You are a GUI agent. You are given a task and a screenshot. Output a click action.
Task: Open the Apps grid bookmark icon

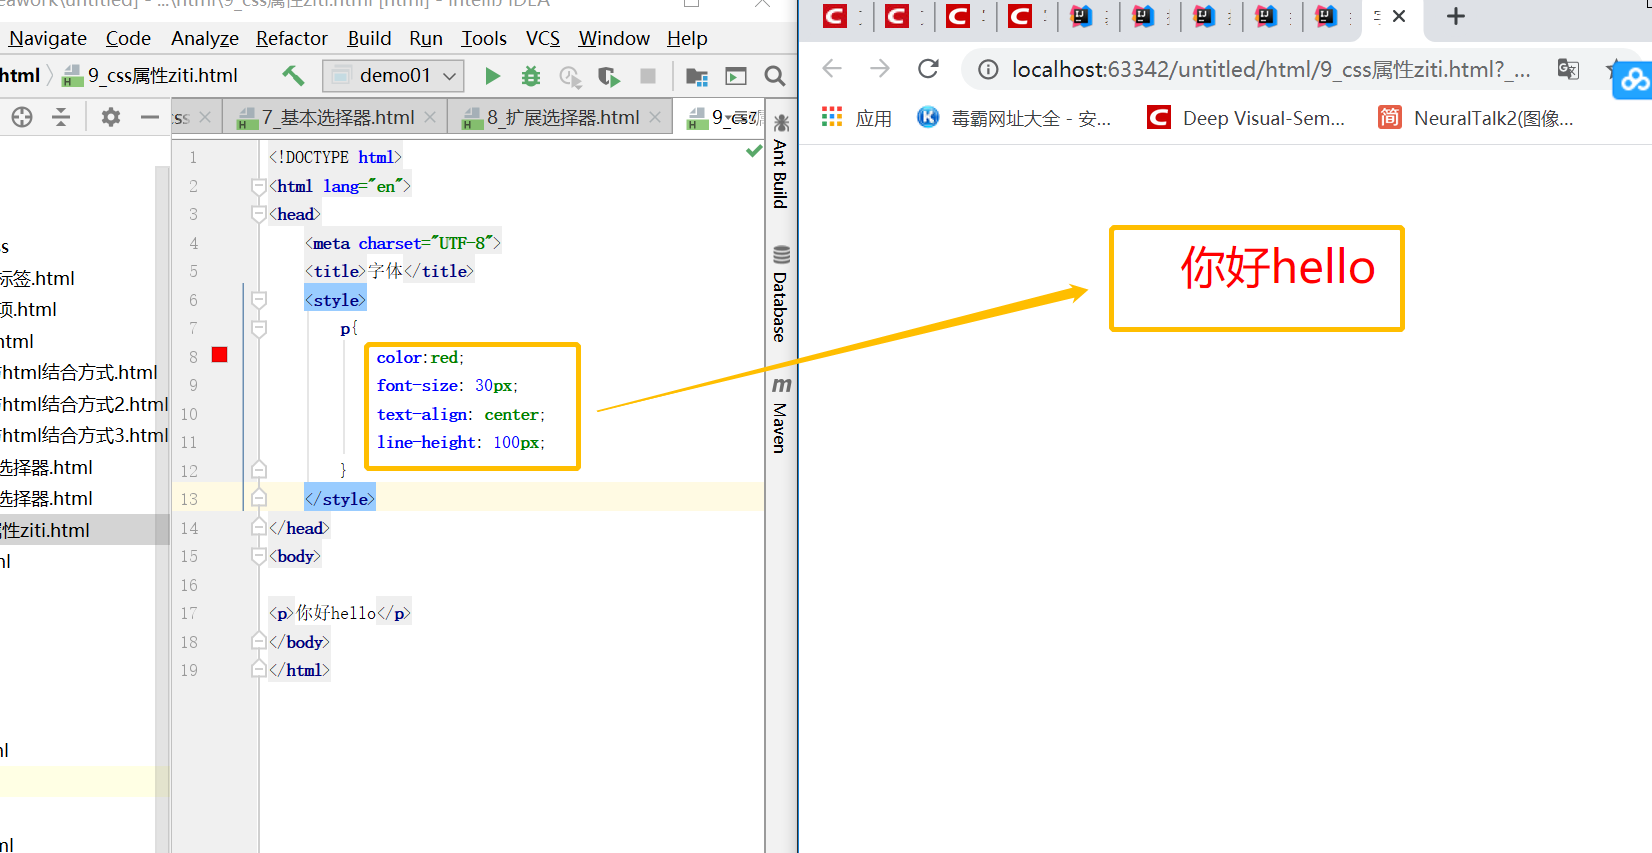click(x=832, y=117)
